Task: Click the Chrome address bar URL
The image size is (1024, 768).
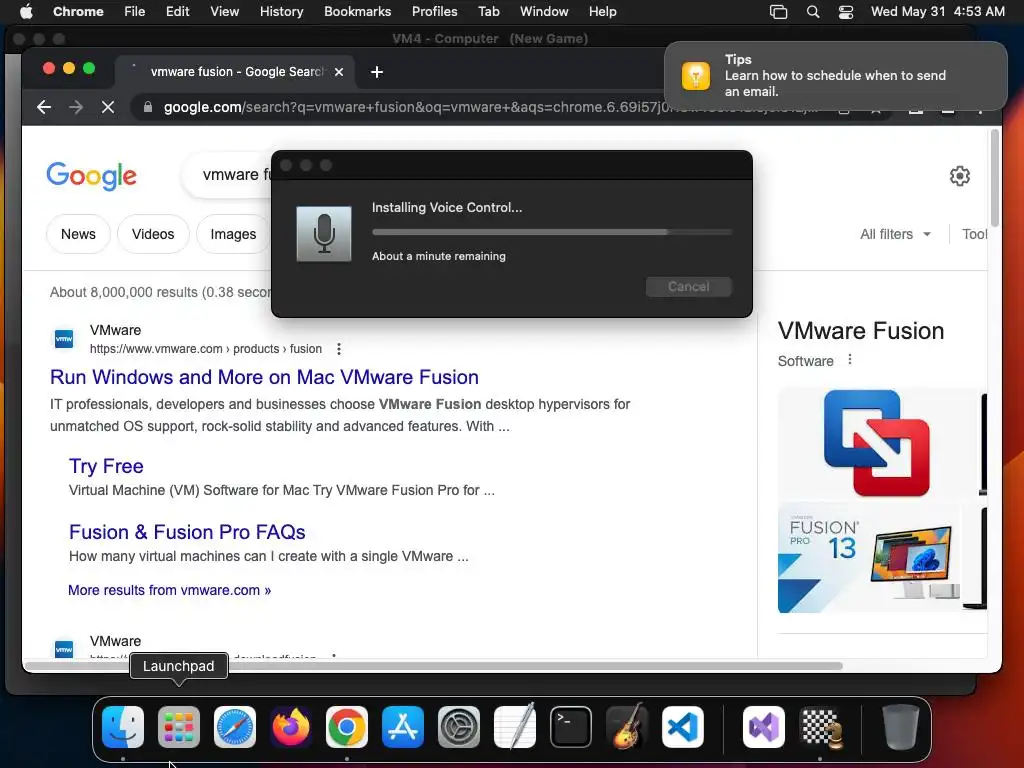Action: [490, 107]
